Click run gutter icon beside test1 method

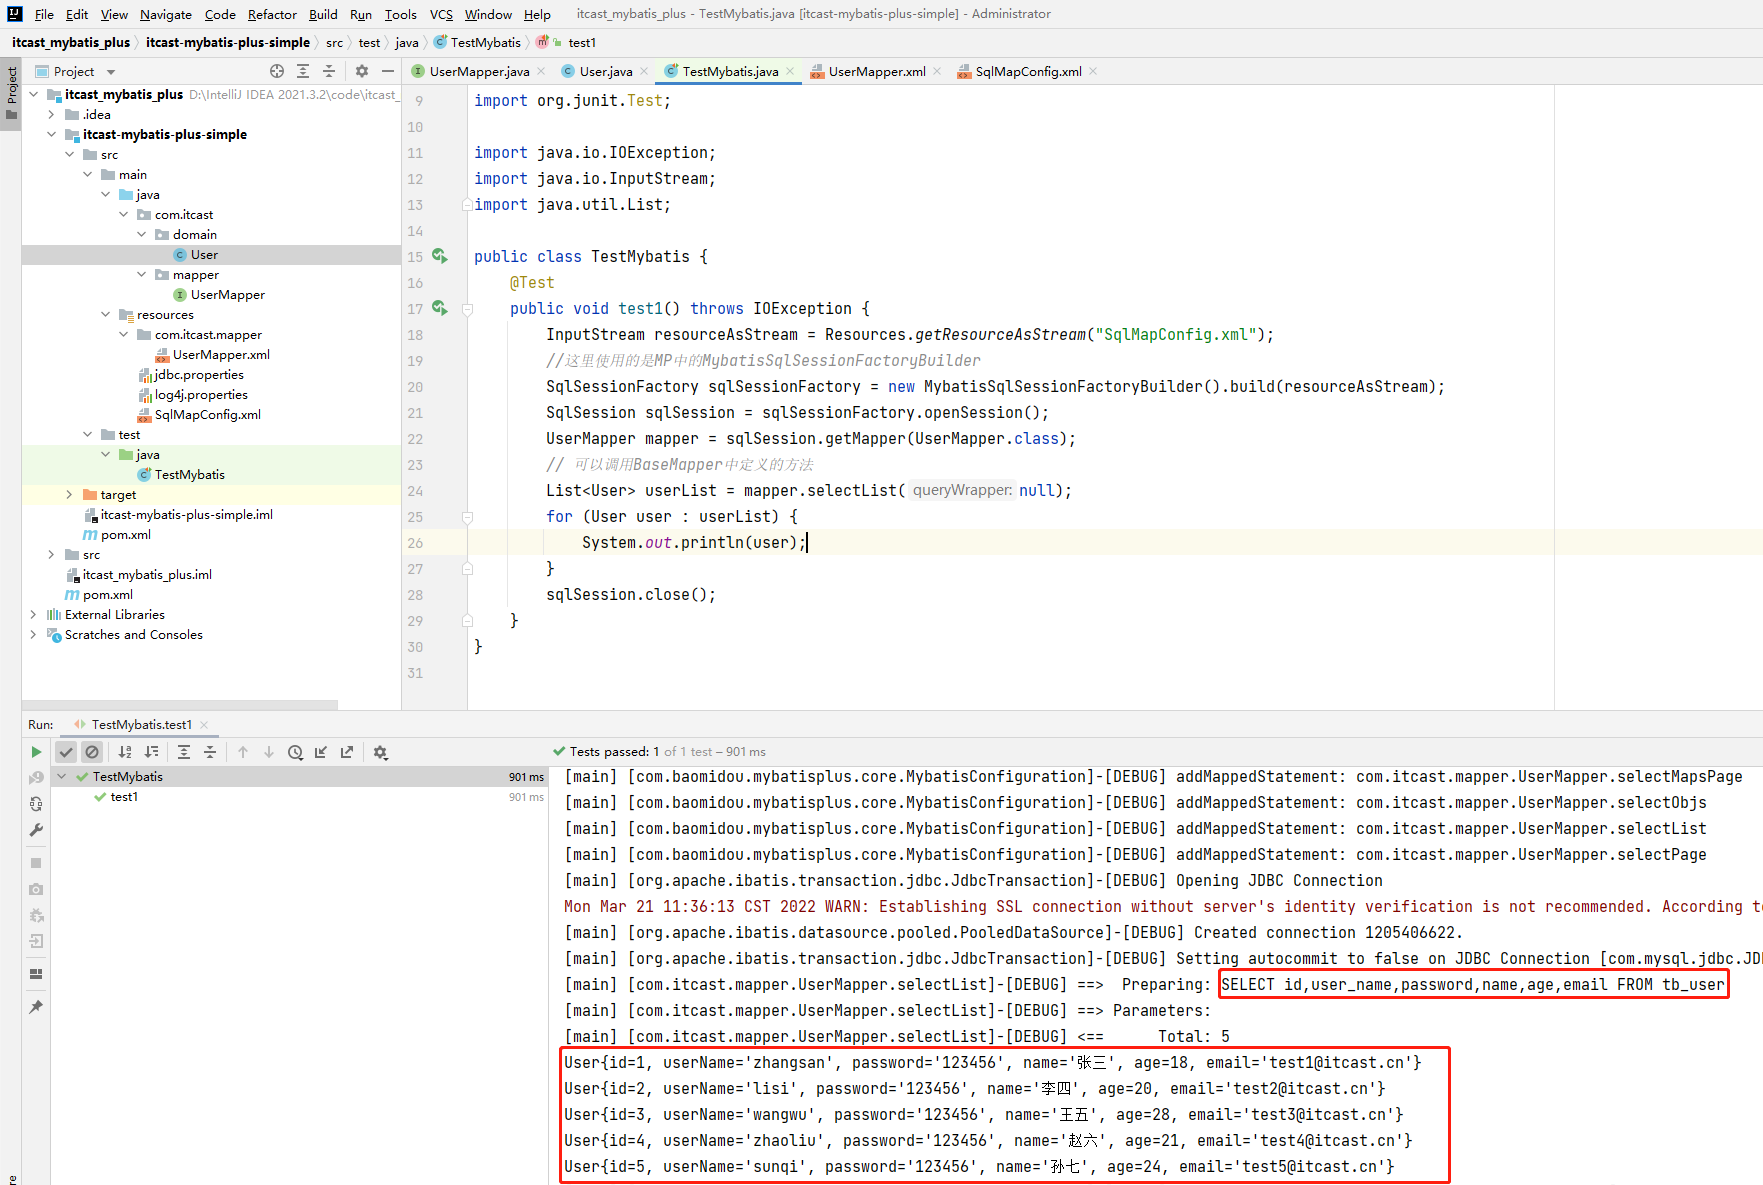click(439, 308)
